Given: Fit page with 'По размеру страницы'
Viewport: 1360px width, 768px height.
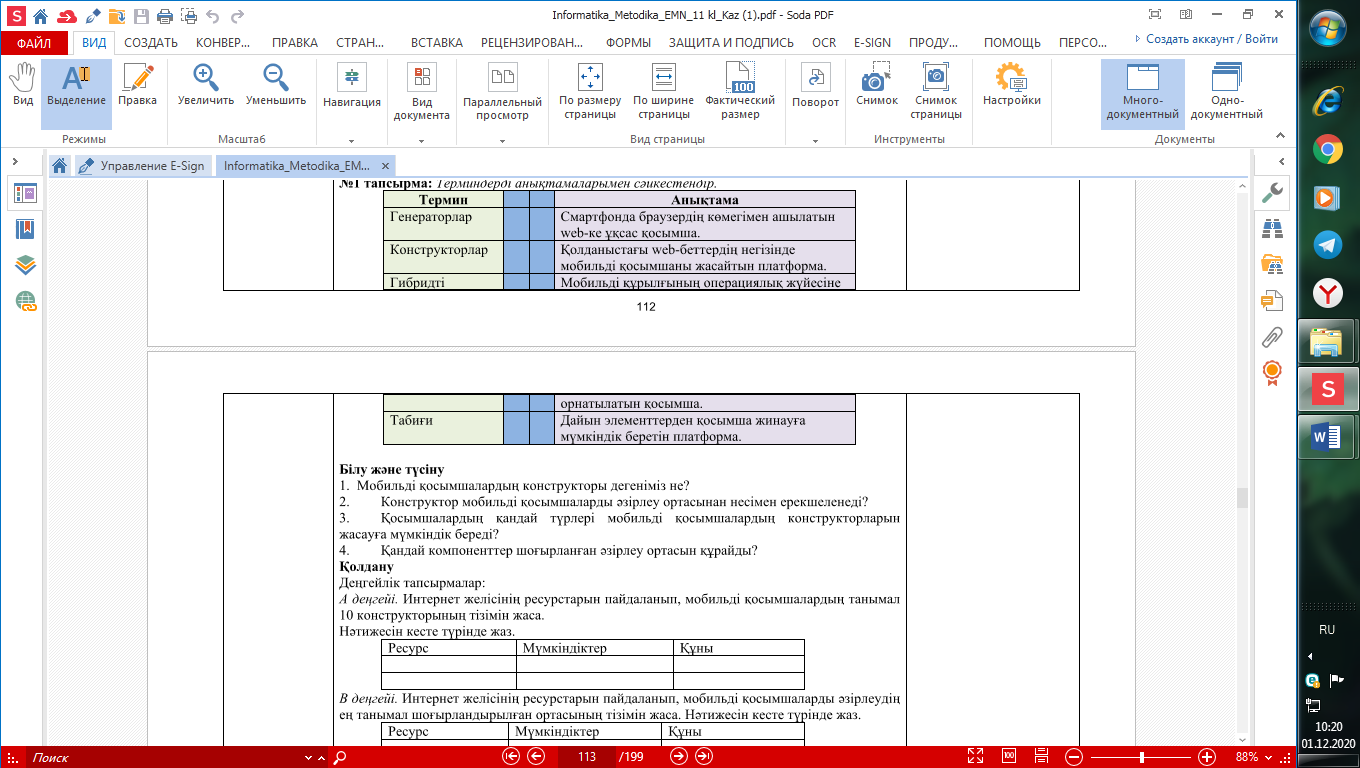Looking at the screenshot, I should point(590,92).
